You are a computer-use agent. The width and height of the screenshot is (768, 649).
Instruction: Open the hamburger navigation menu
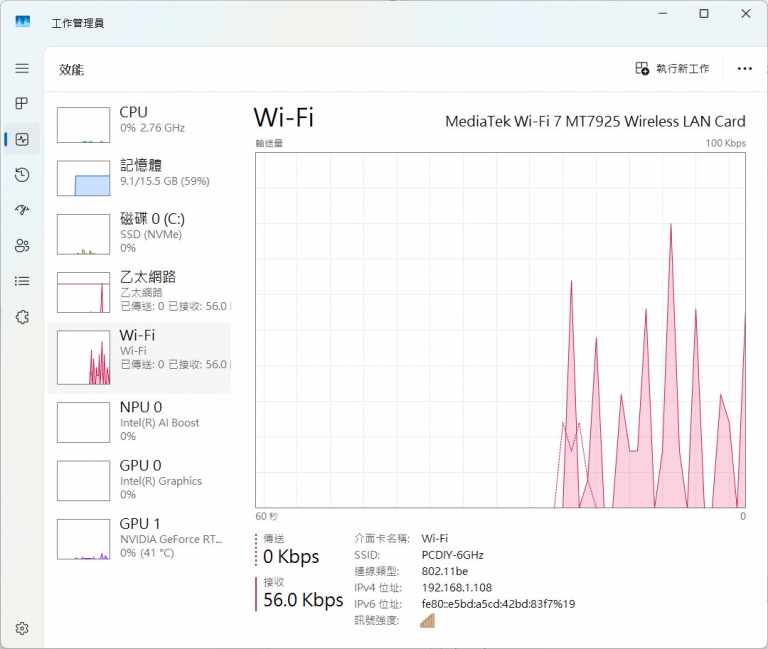click(x=22, y=68)
